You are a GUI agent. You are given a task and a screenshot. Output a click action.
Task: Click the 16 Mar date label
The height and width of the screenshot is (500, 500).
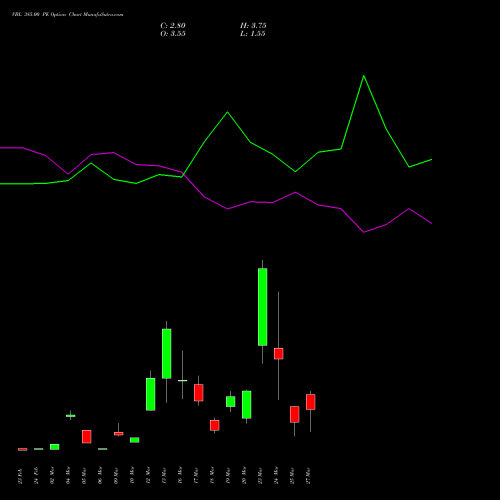[x=180, y=476]
